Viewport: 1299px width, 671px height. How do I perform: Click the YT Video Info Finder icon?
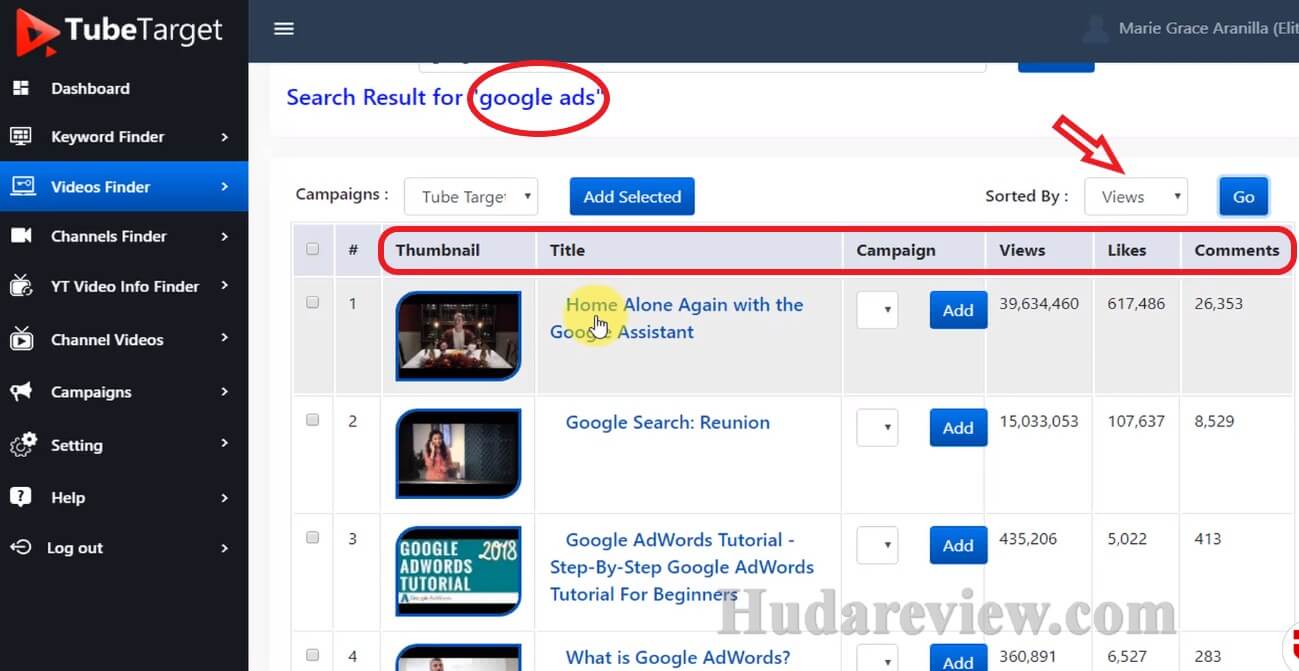[21, 286]
